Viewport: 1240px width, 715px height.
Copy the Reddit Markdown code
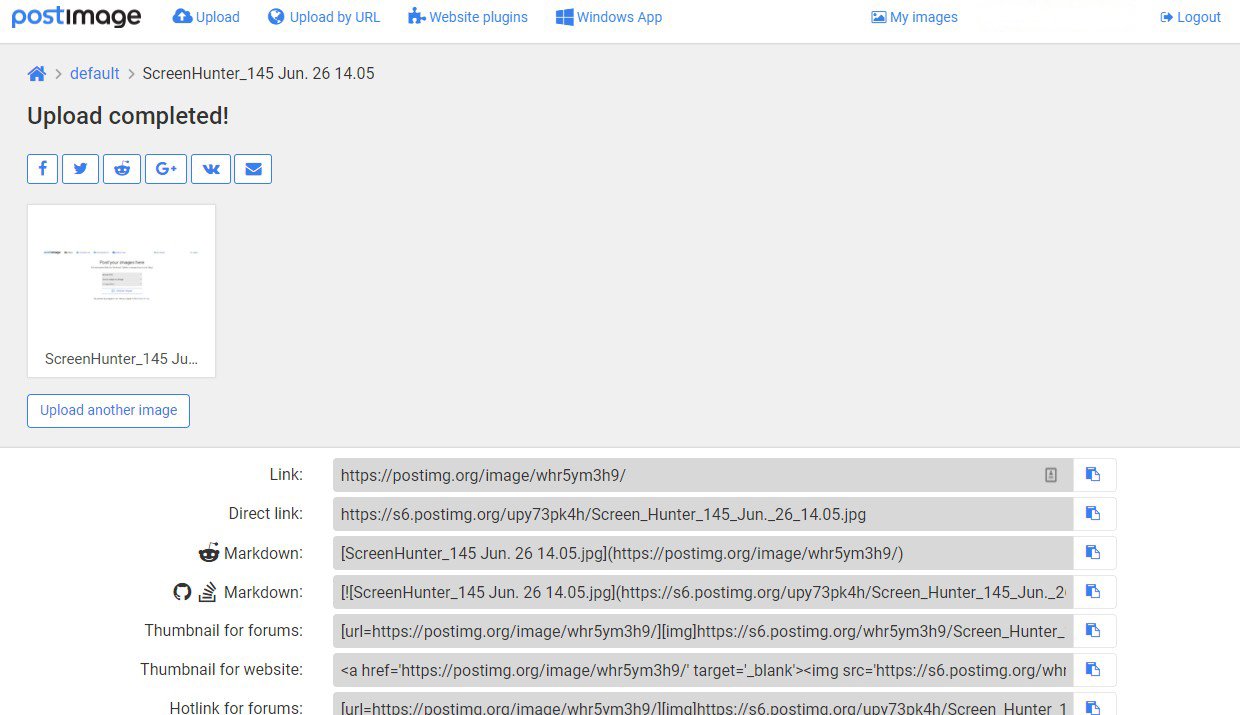(1094, 553)
